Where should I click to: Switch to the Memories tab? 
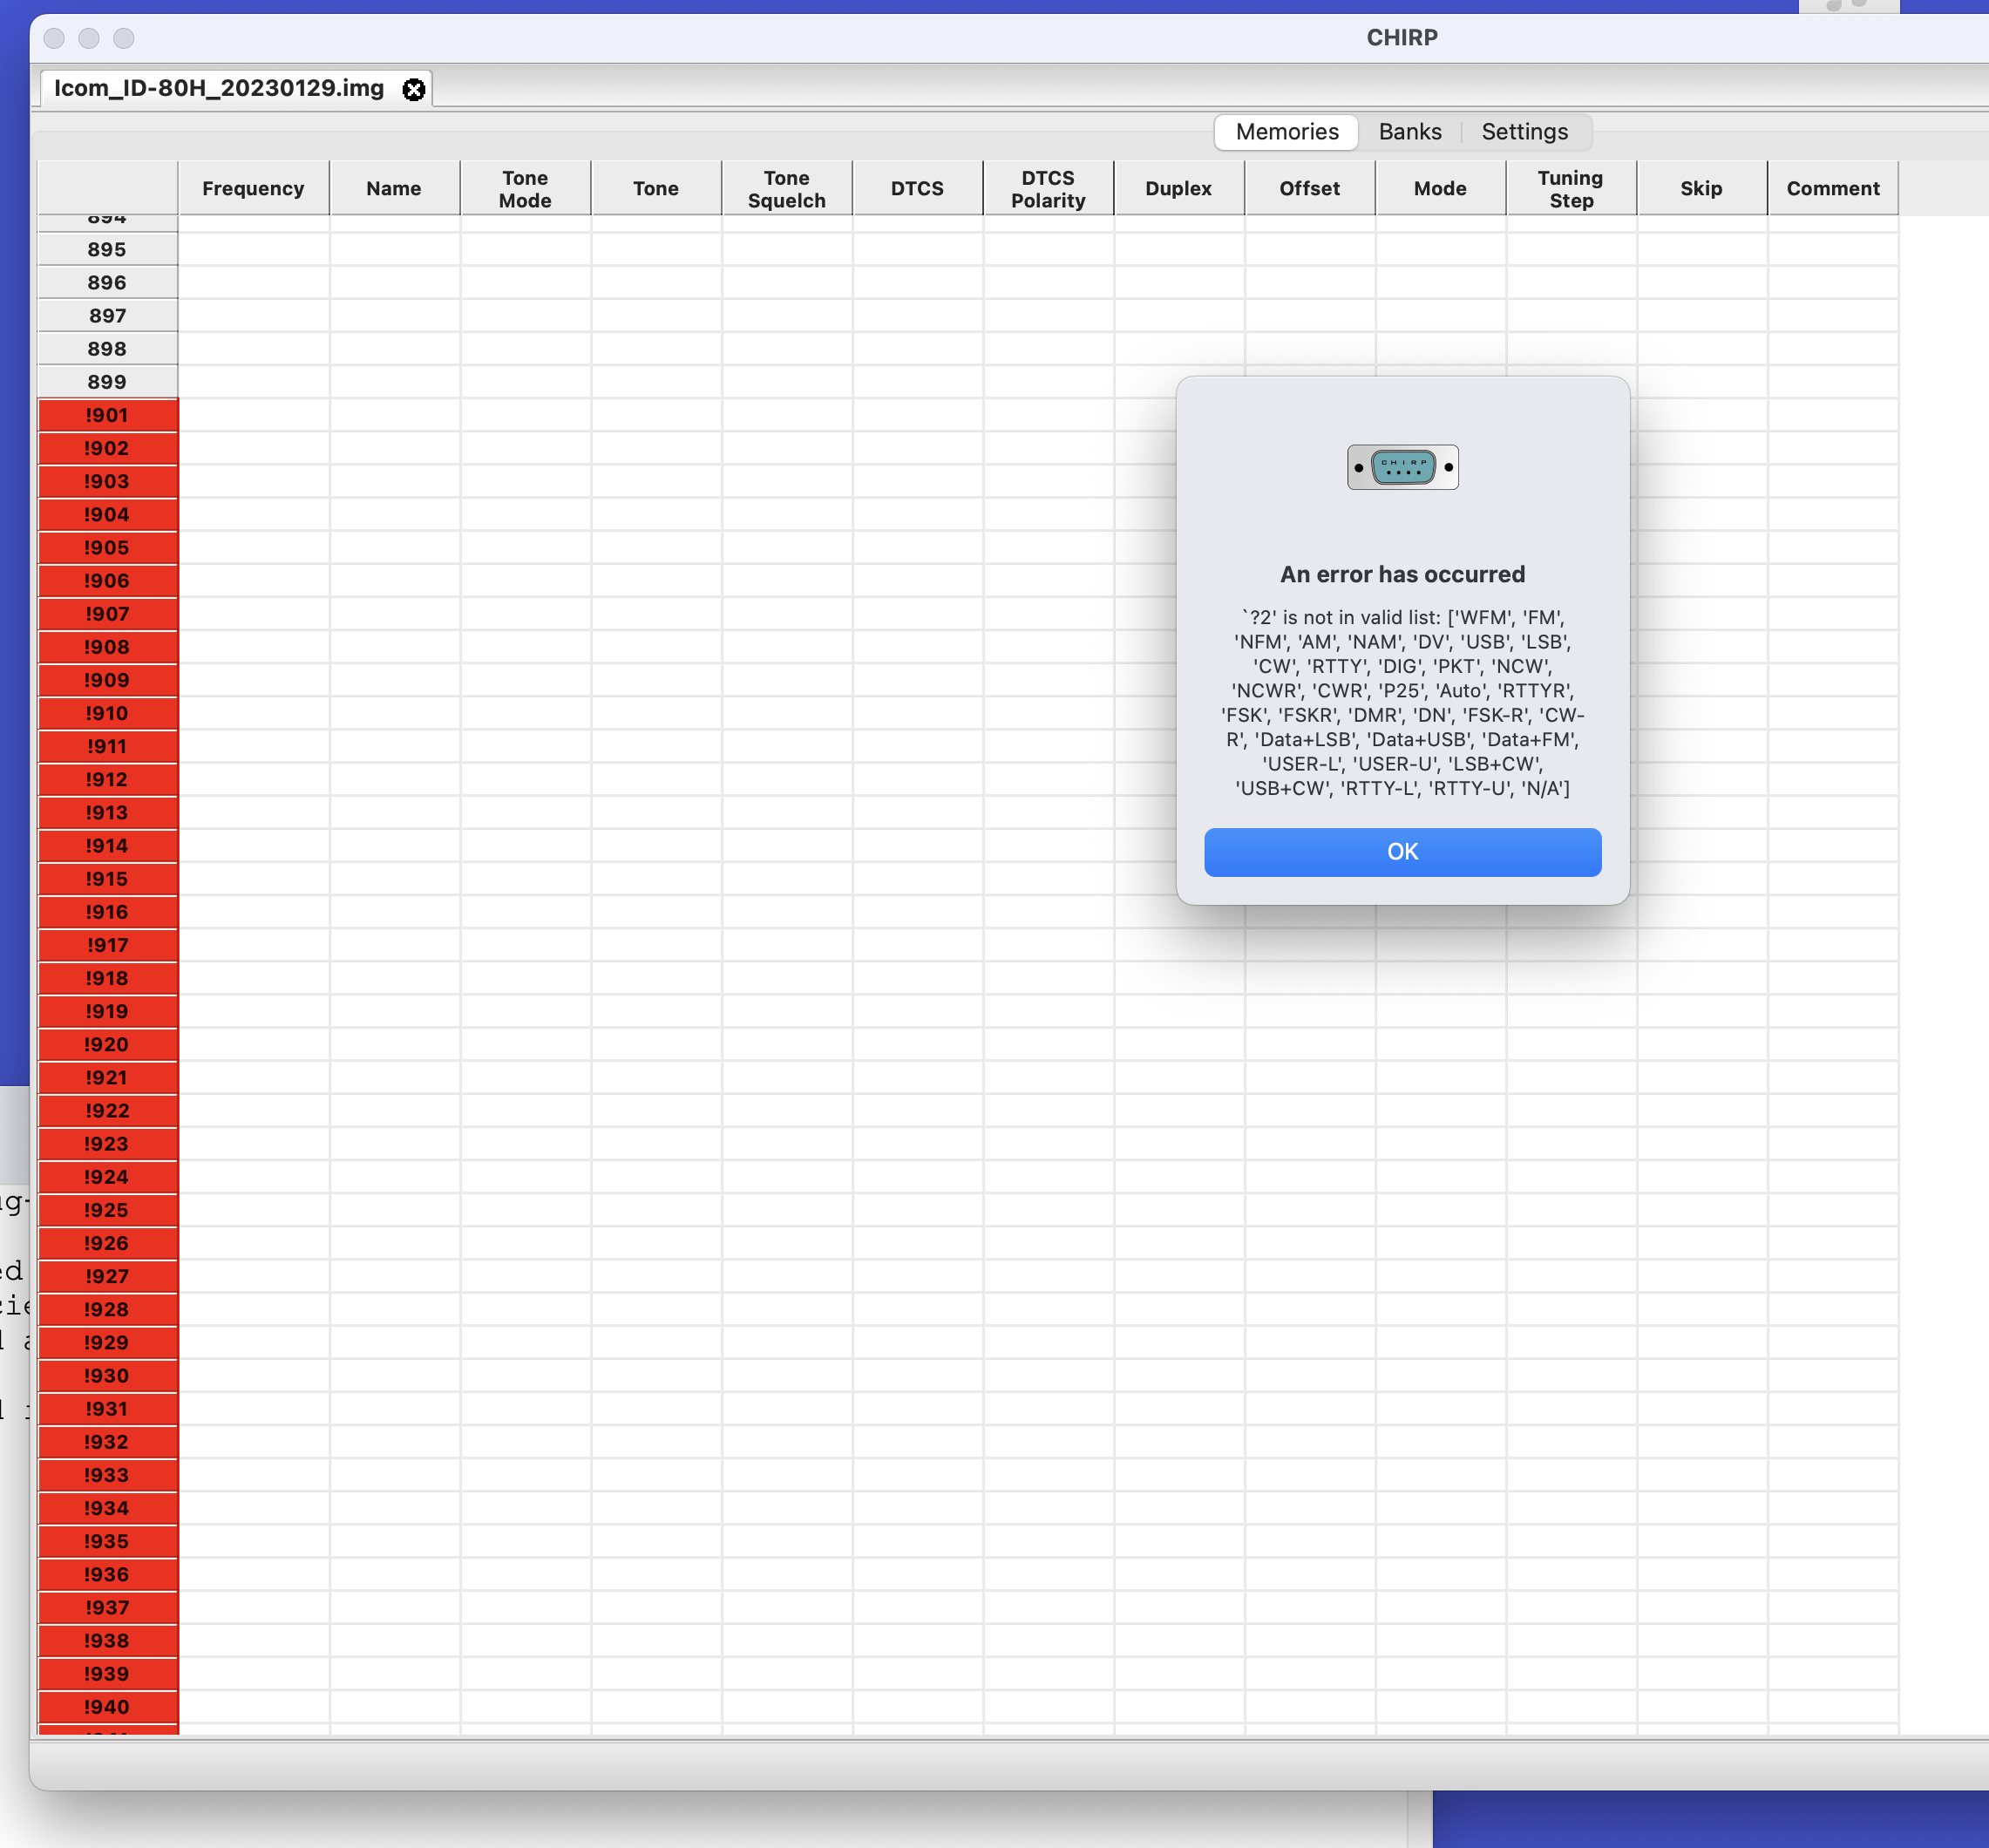tap(1286, 132)
